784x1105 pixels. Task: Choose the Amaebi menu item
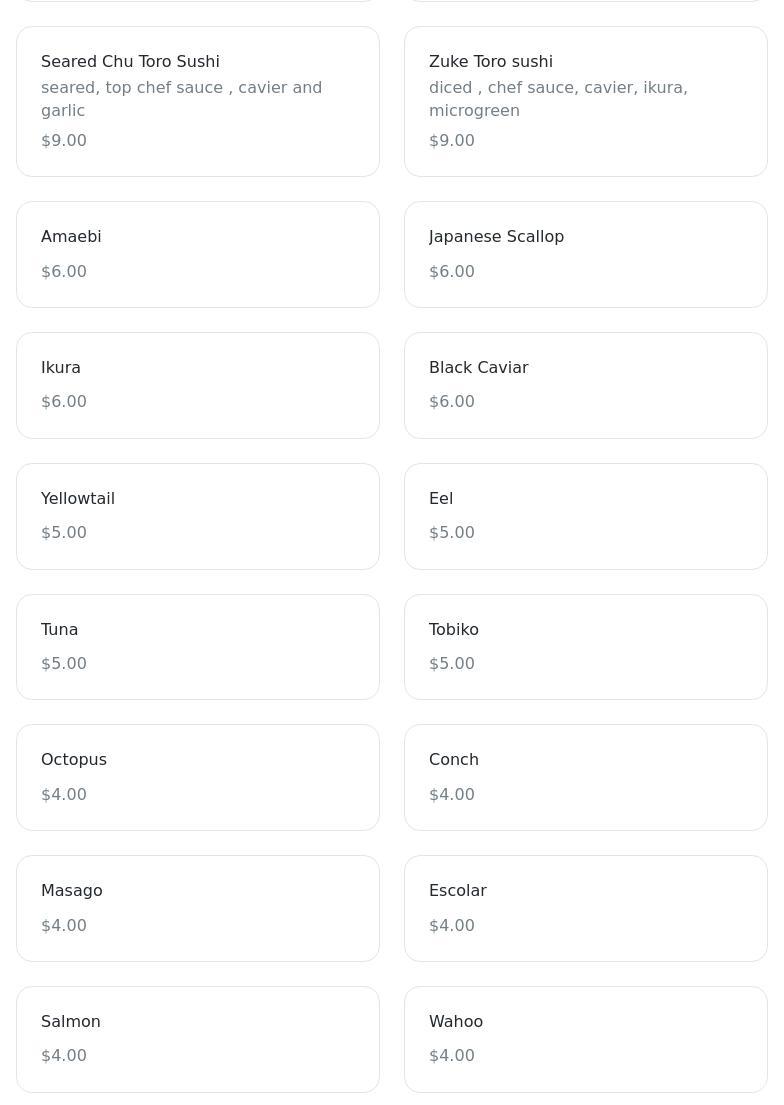[x=197, y=254]
